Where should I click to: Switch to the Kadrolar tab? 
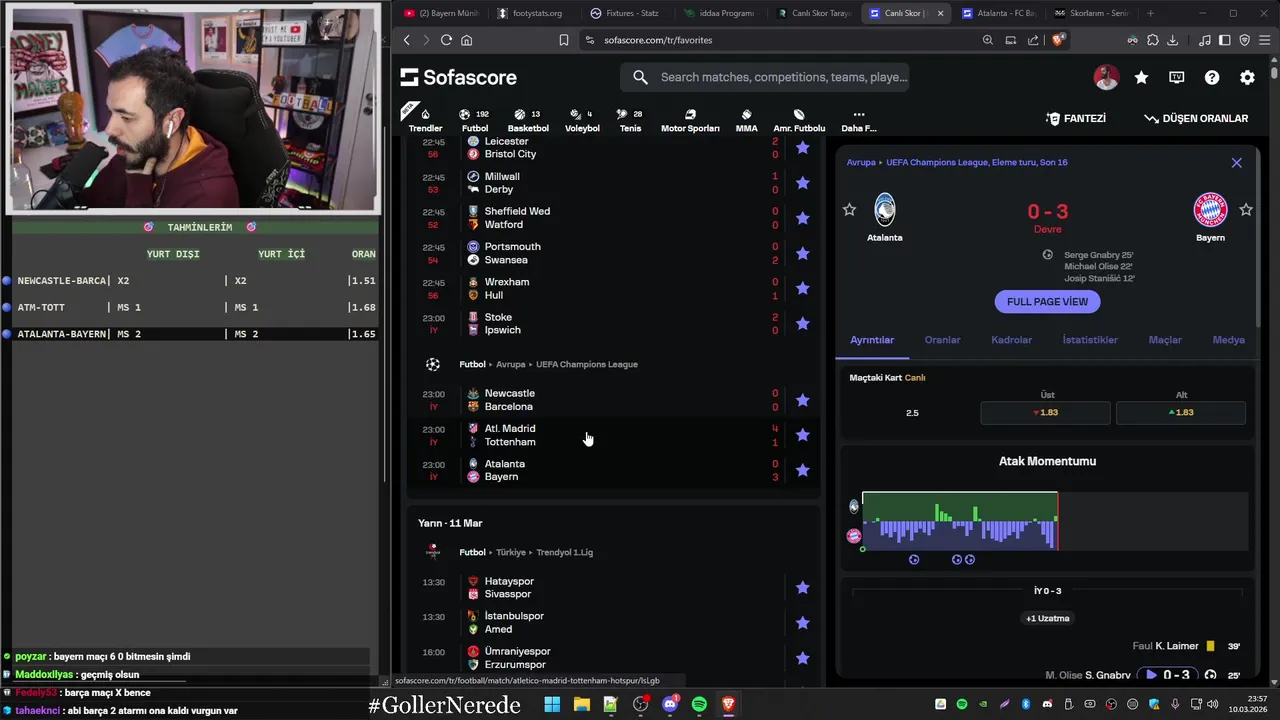[1011, 340]
